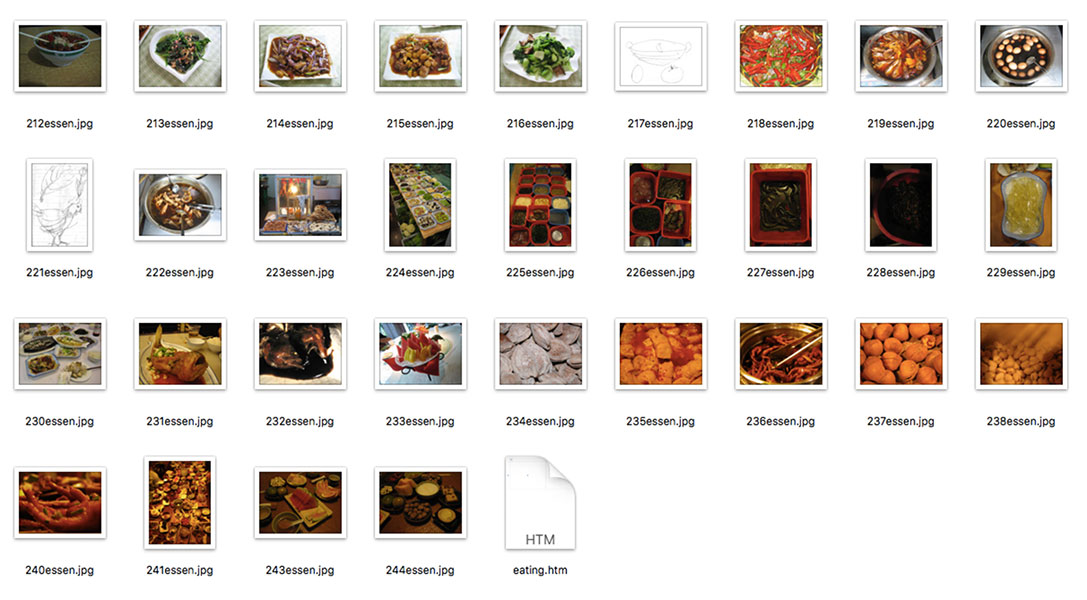Open the 233essen.jpg image thumbnail
The height and width of the screenshot is (600, 1087).
[420, 354]
